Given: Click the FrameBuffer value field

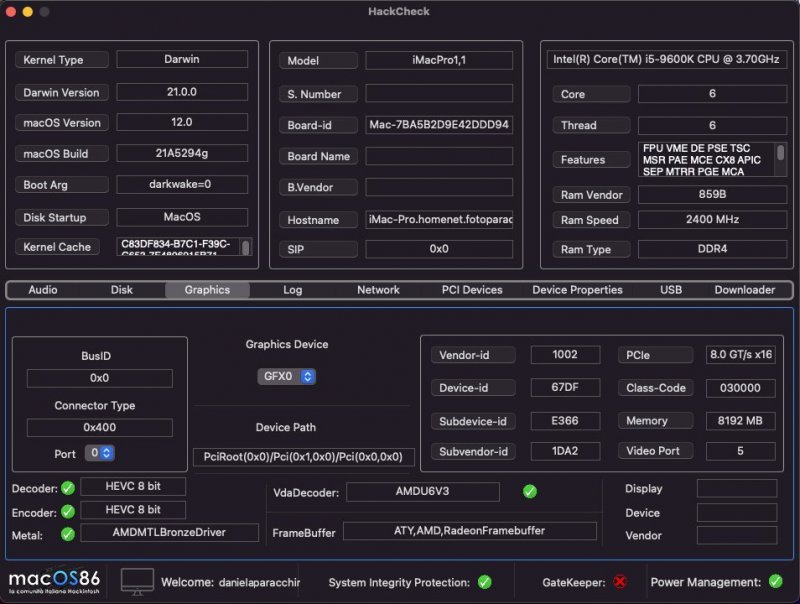Looking at the screenshot, I should [x=469, y=532].
